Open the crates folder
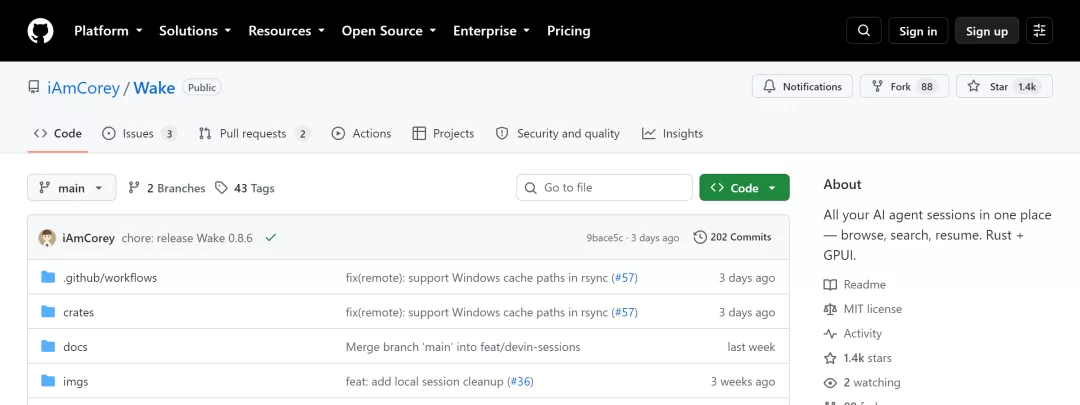Viewport: 1080px width, 405px height. (x=79, y=312)
